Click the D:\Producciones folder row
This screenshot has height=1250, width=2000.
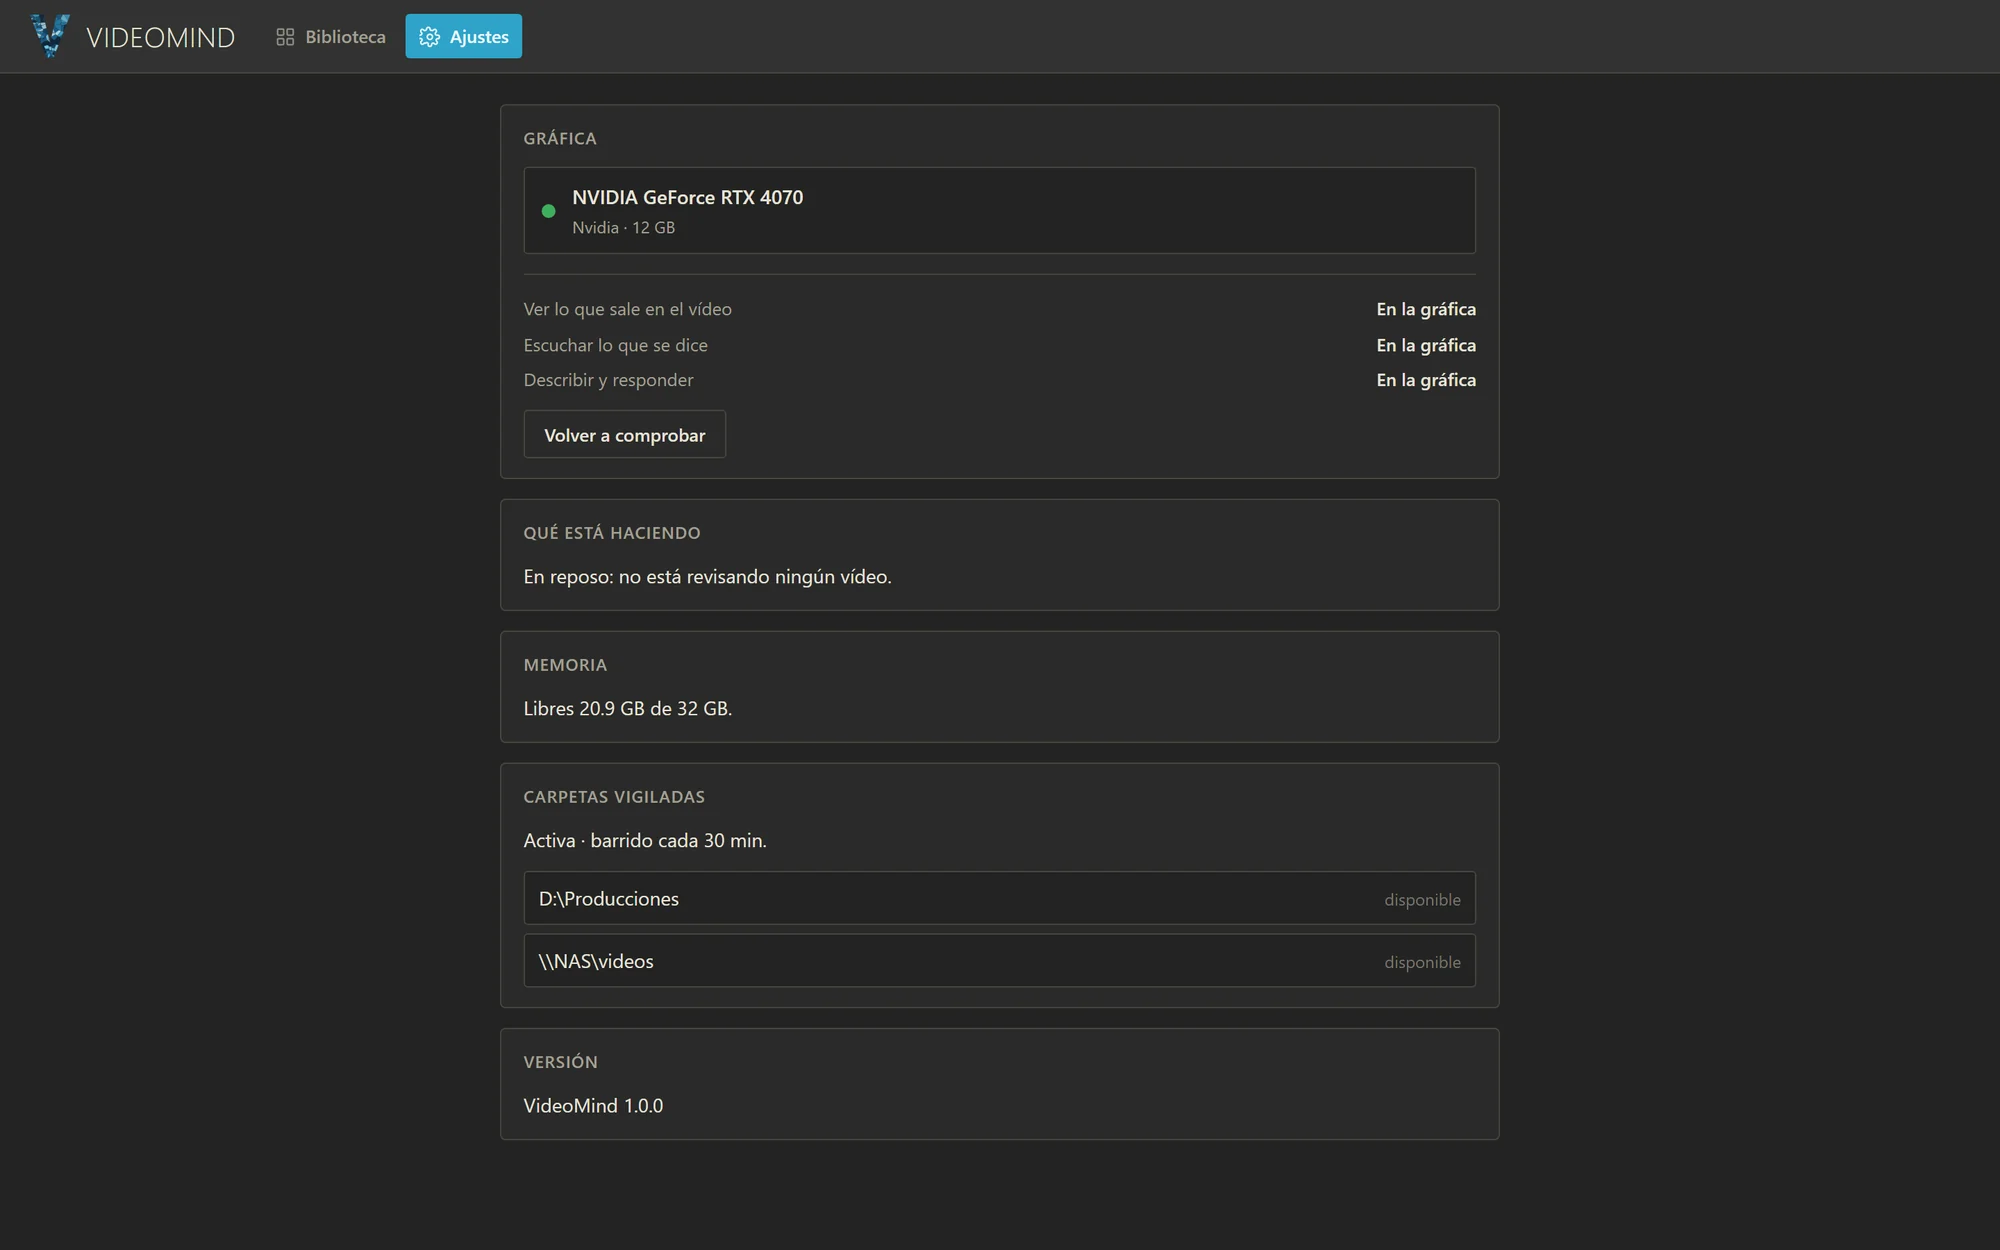(x=999, y=898)
